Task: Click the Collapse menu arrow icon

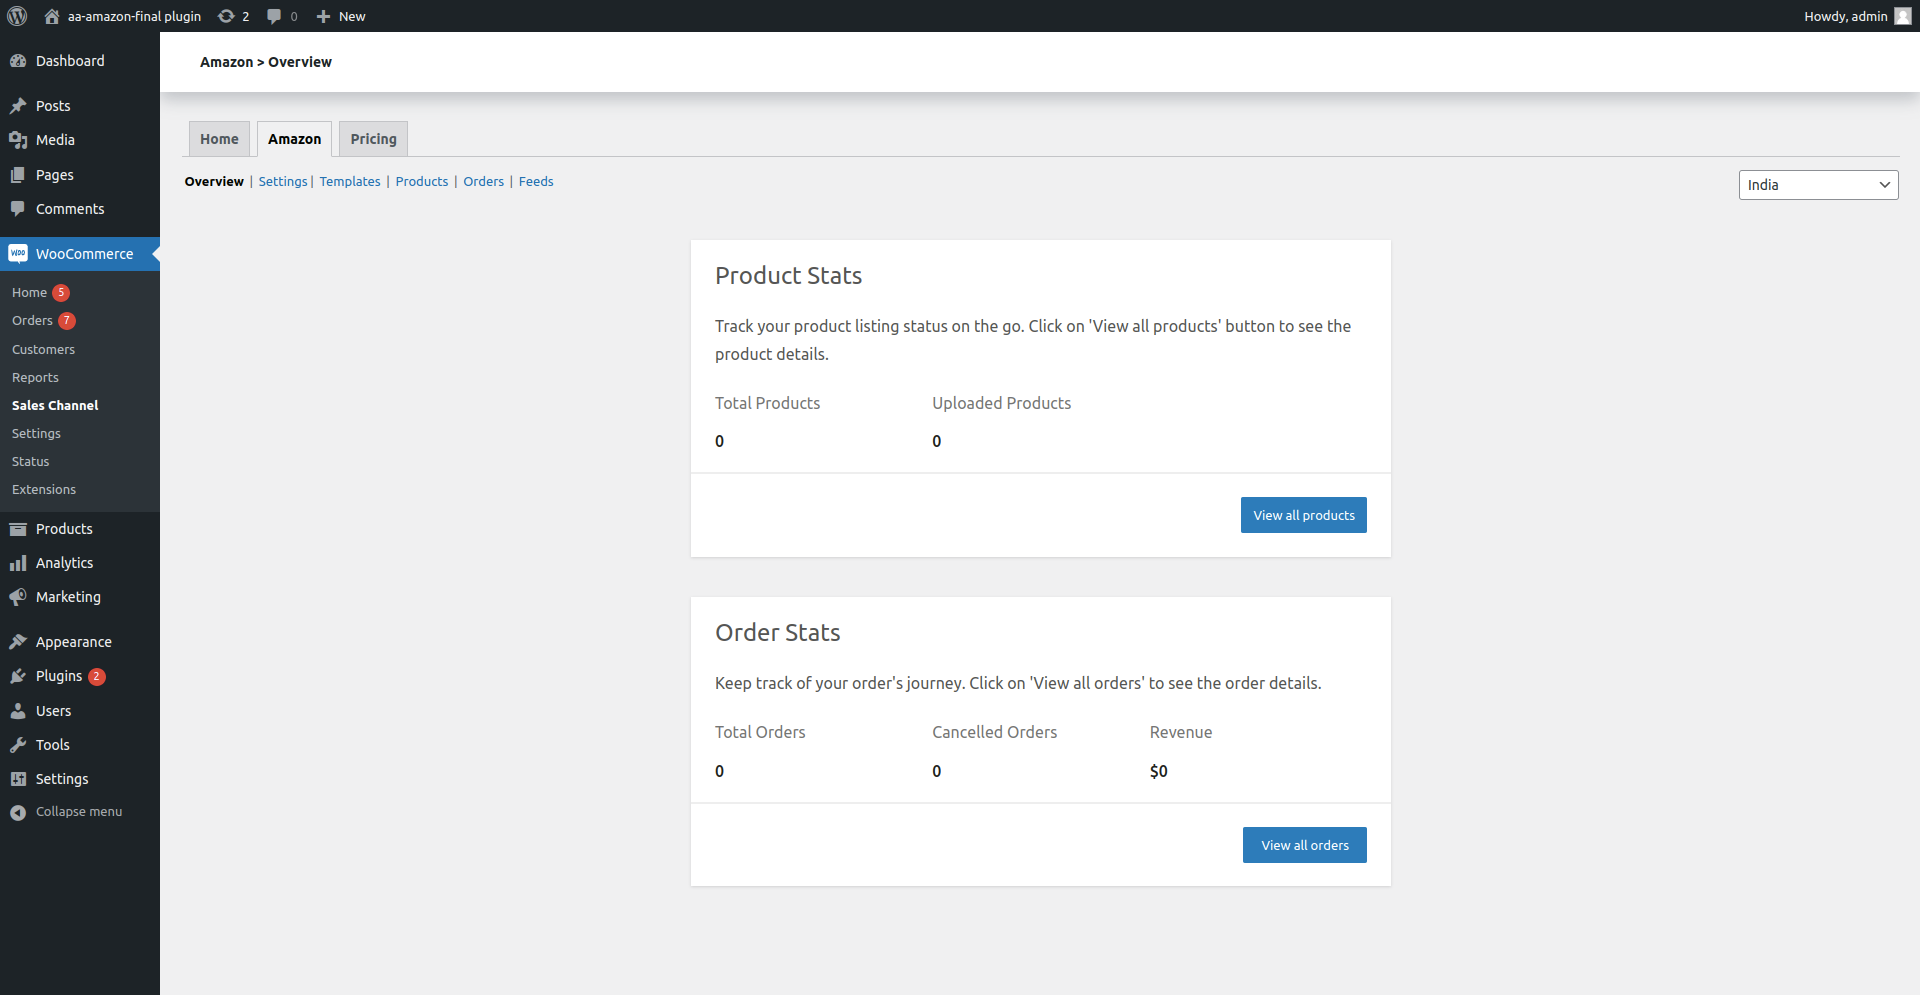Action: tap(18, 813)
